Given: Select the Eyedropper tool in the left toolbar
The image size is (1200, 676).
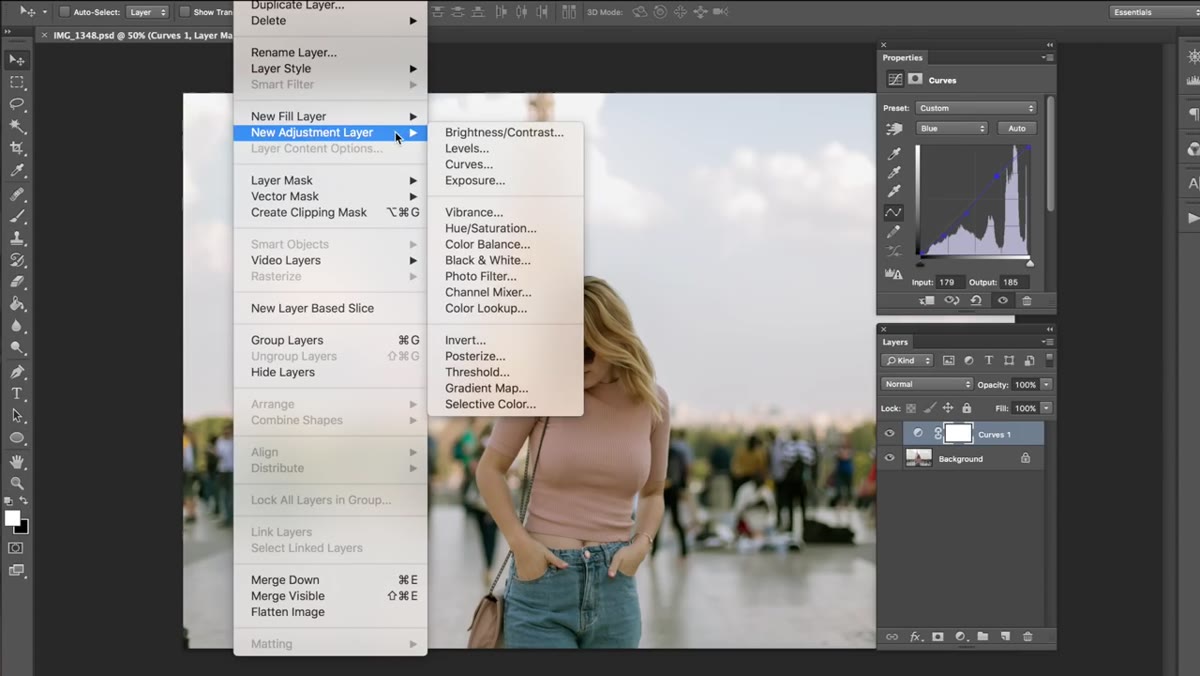Looking at the screenshot, I should click(17, 171).
